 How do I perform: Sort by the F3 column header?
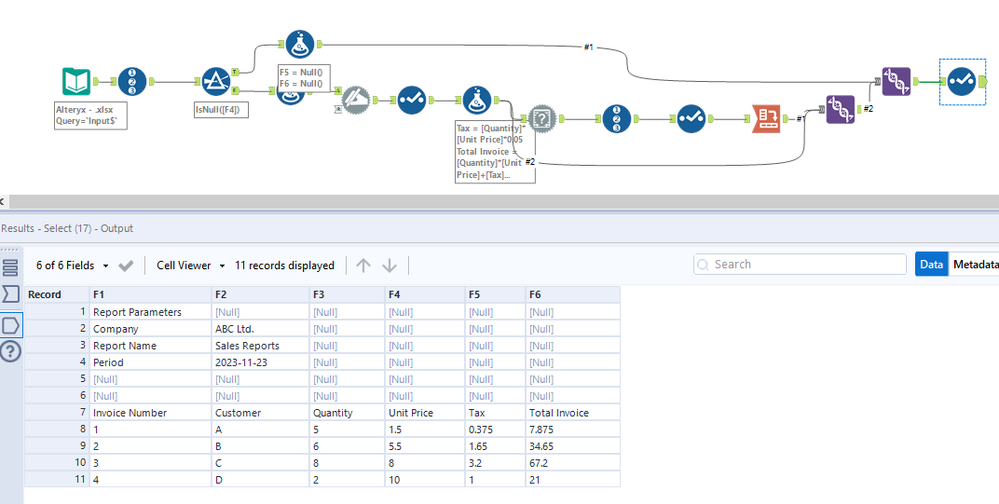pyautogui.click(x=347, y=294)
